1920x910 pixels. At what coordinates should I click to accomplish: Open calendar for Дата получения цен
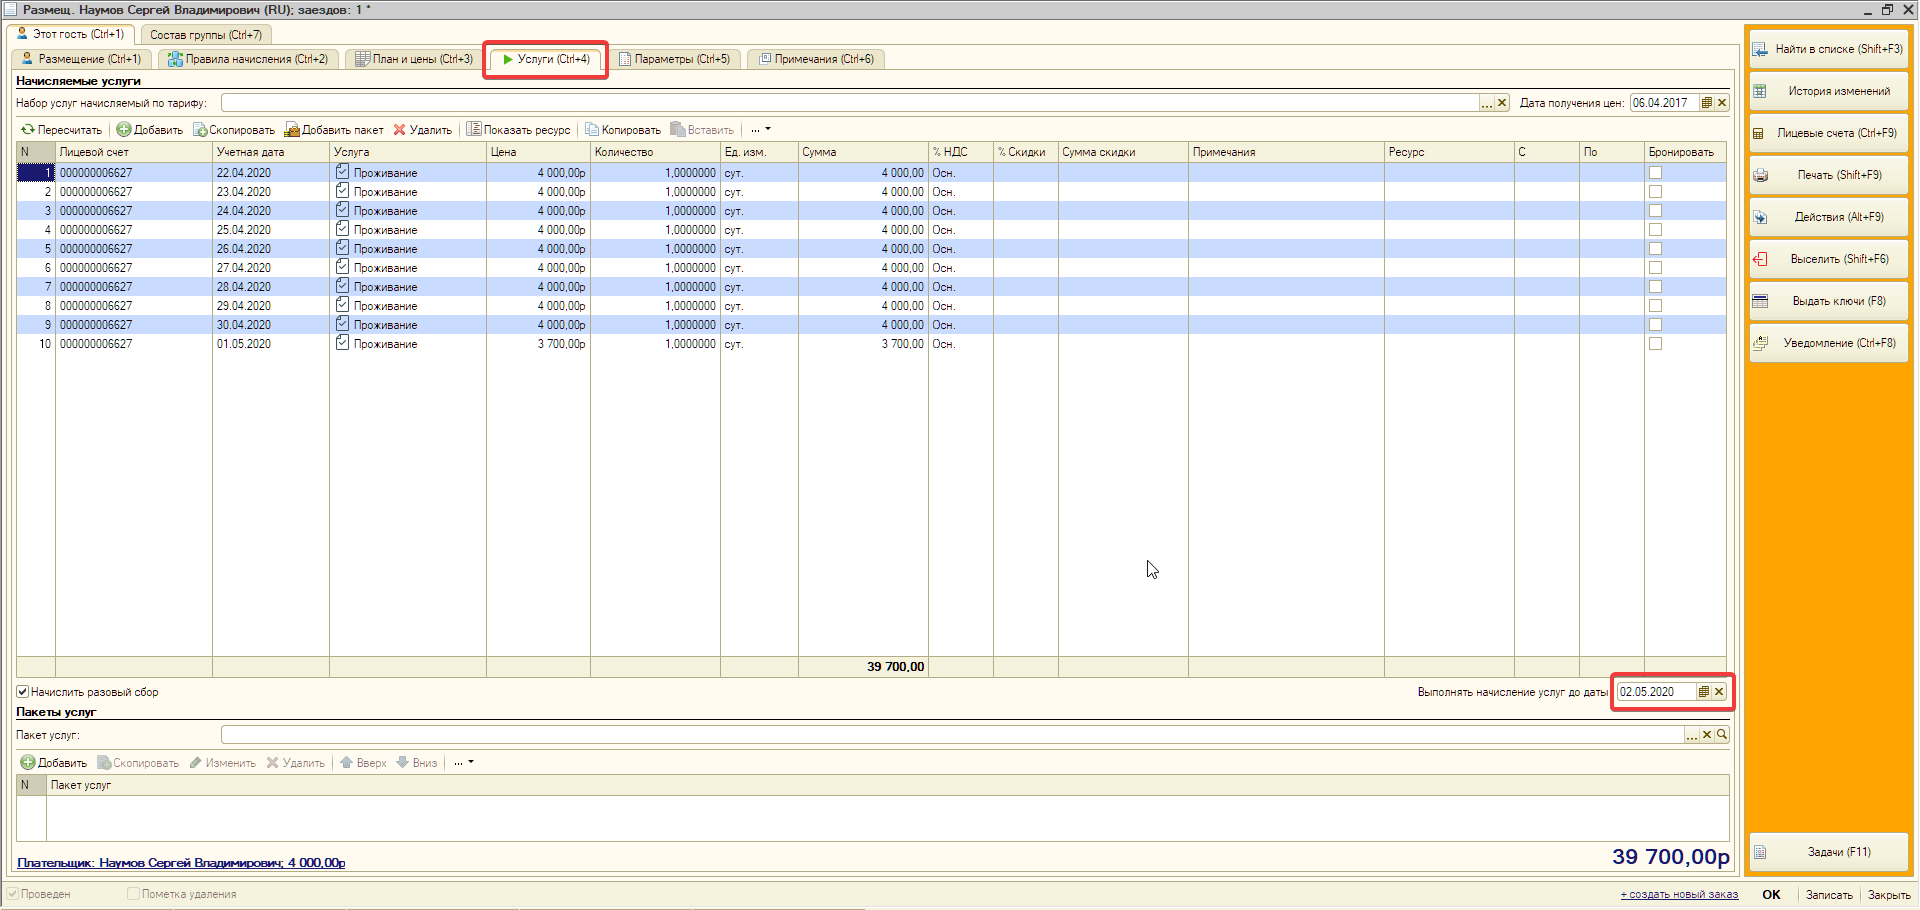tap(1707, 103)
